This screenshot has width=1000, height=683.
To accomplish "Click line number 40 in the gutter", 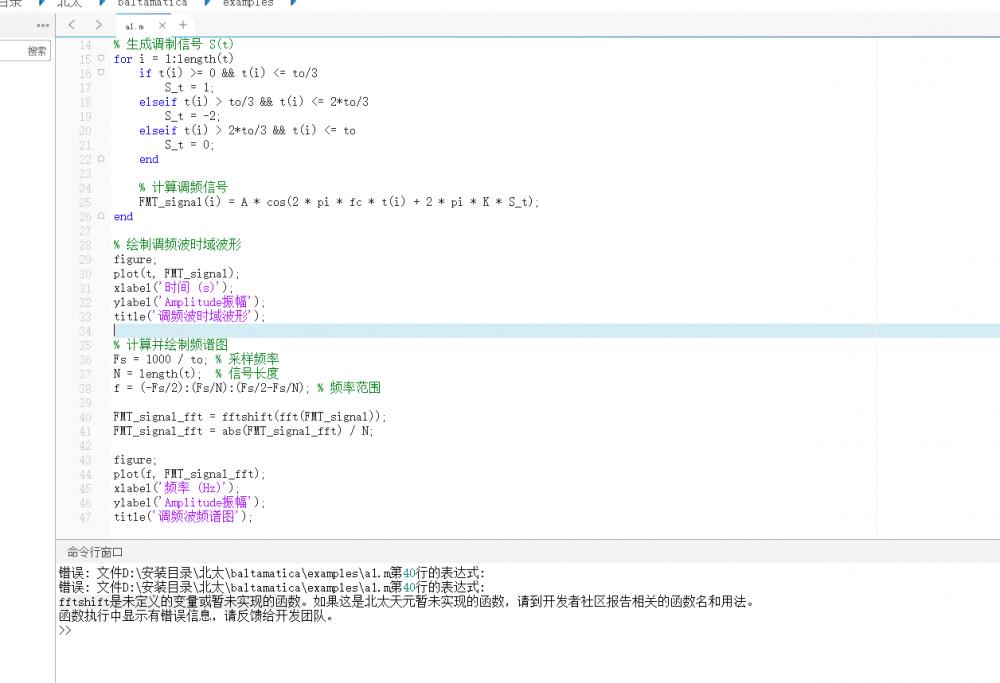I will click(84, 417).
